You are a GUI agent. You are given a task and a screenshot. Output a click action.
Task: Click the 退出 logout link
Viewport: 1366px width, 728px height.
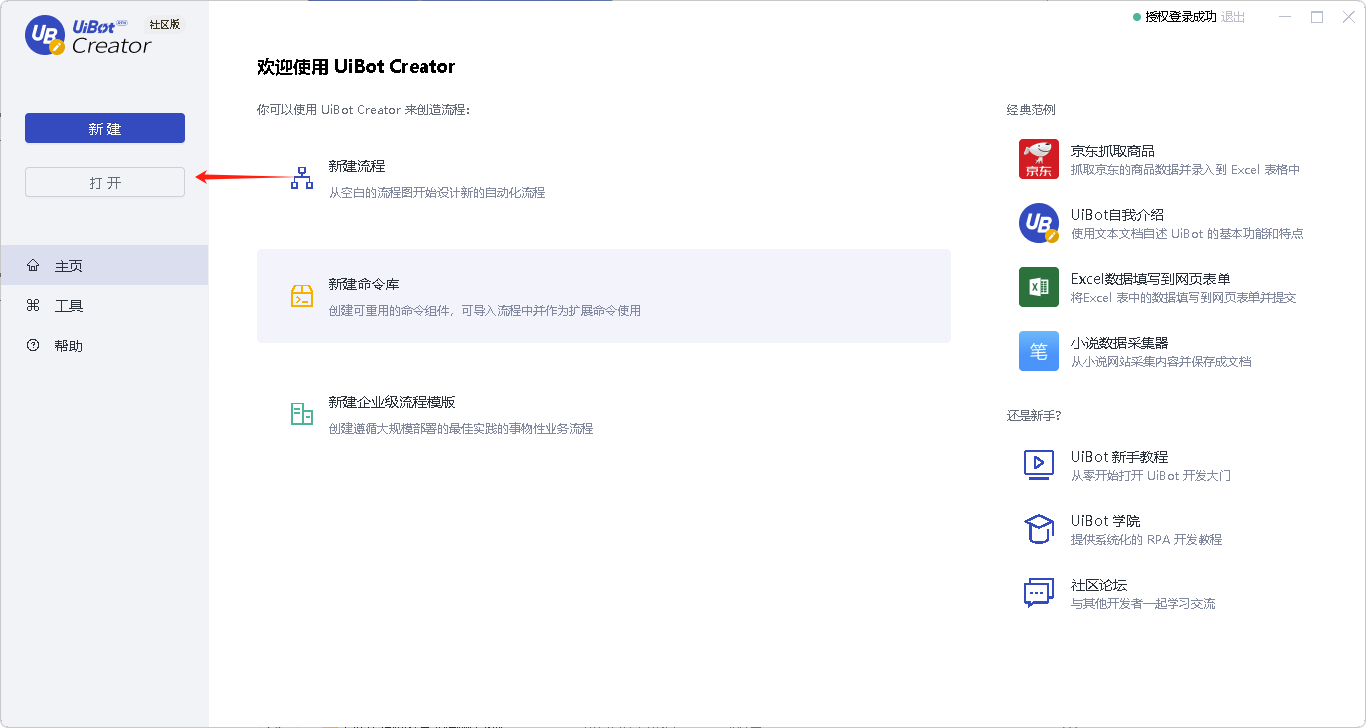click(x=1234, y=16)
